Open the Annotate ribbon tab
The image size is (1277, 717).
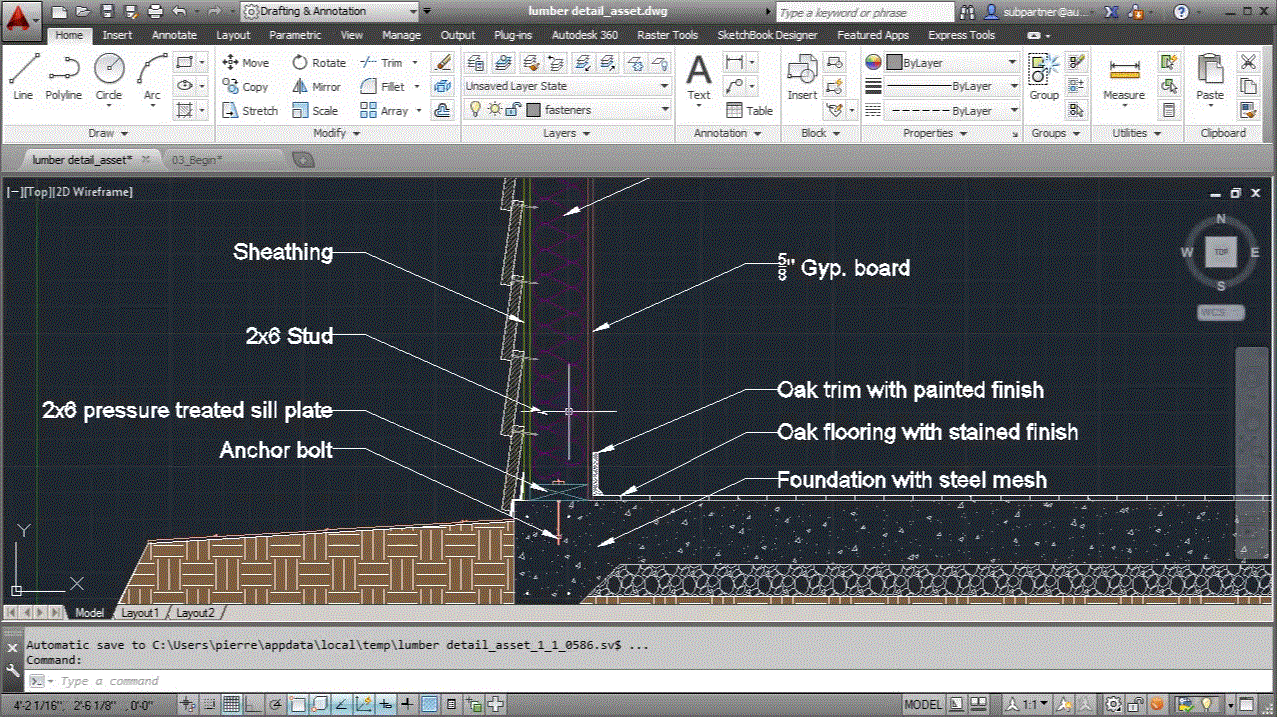(x=174, y=35)
